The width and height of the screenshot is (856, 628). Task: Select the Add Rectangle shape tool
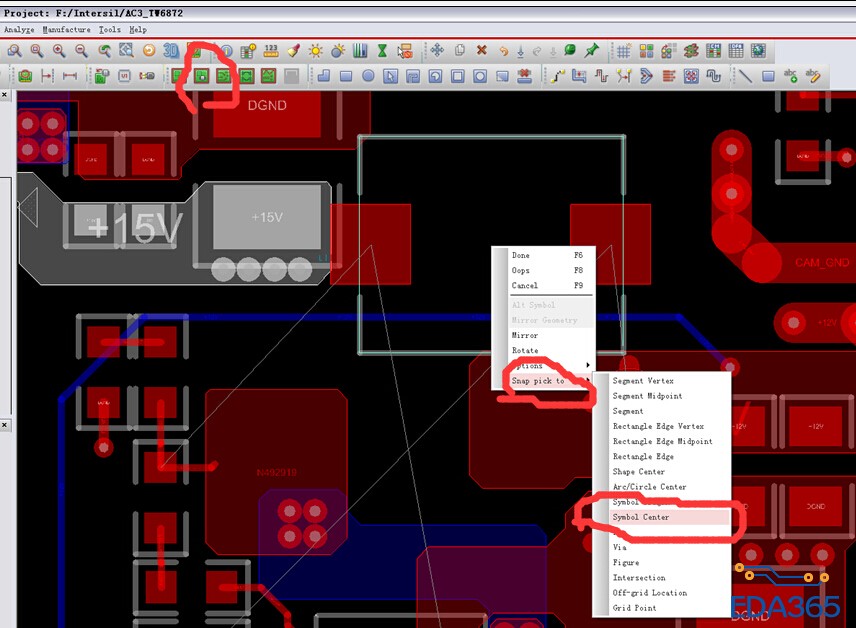346,76
